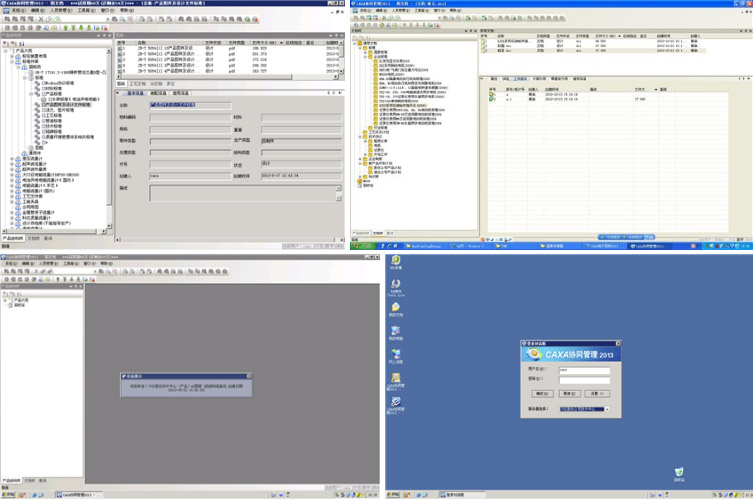The width and height of the screenshot is (753, 500).
Task: Expand the 产品大纲 root node in top-left tree
Action: coord(3,50)
